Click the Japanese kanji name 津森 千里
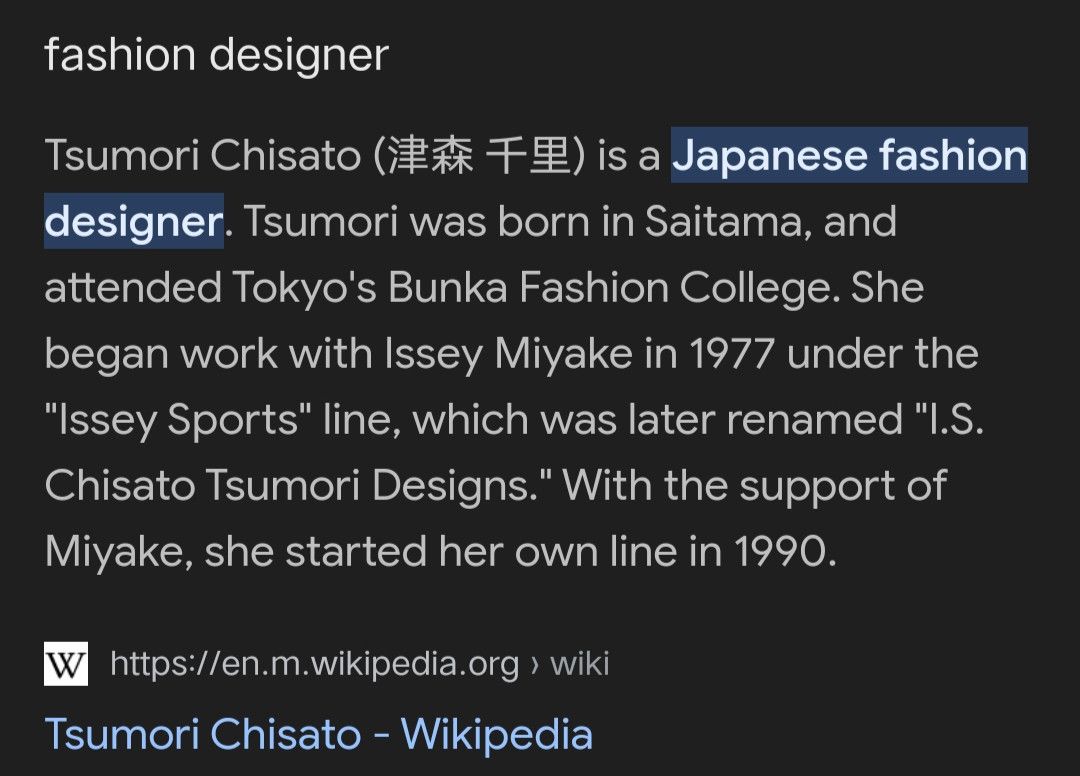 (x=479, y=156)
